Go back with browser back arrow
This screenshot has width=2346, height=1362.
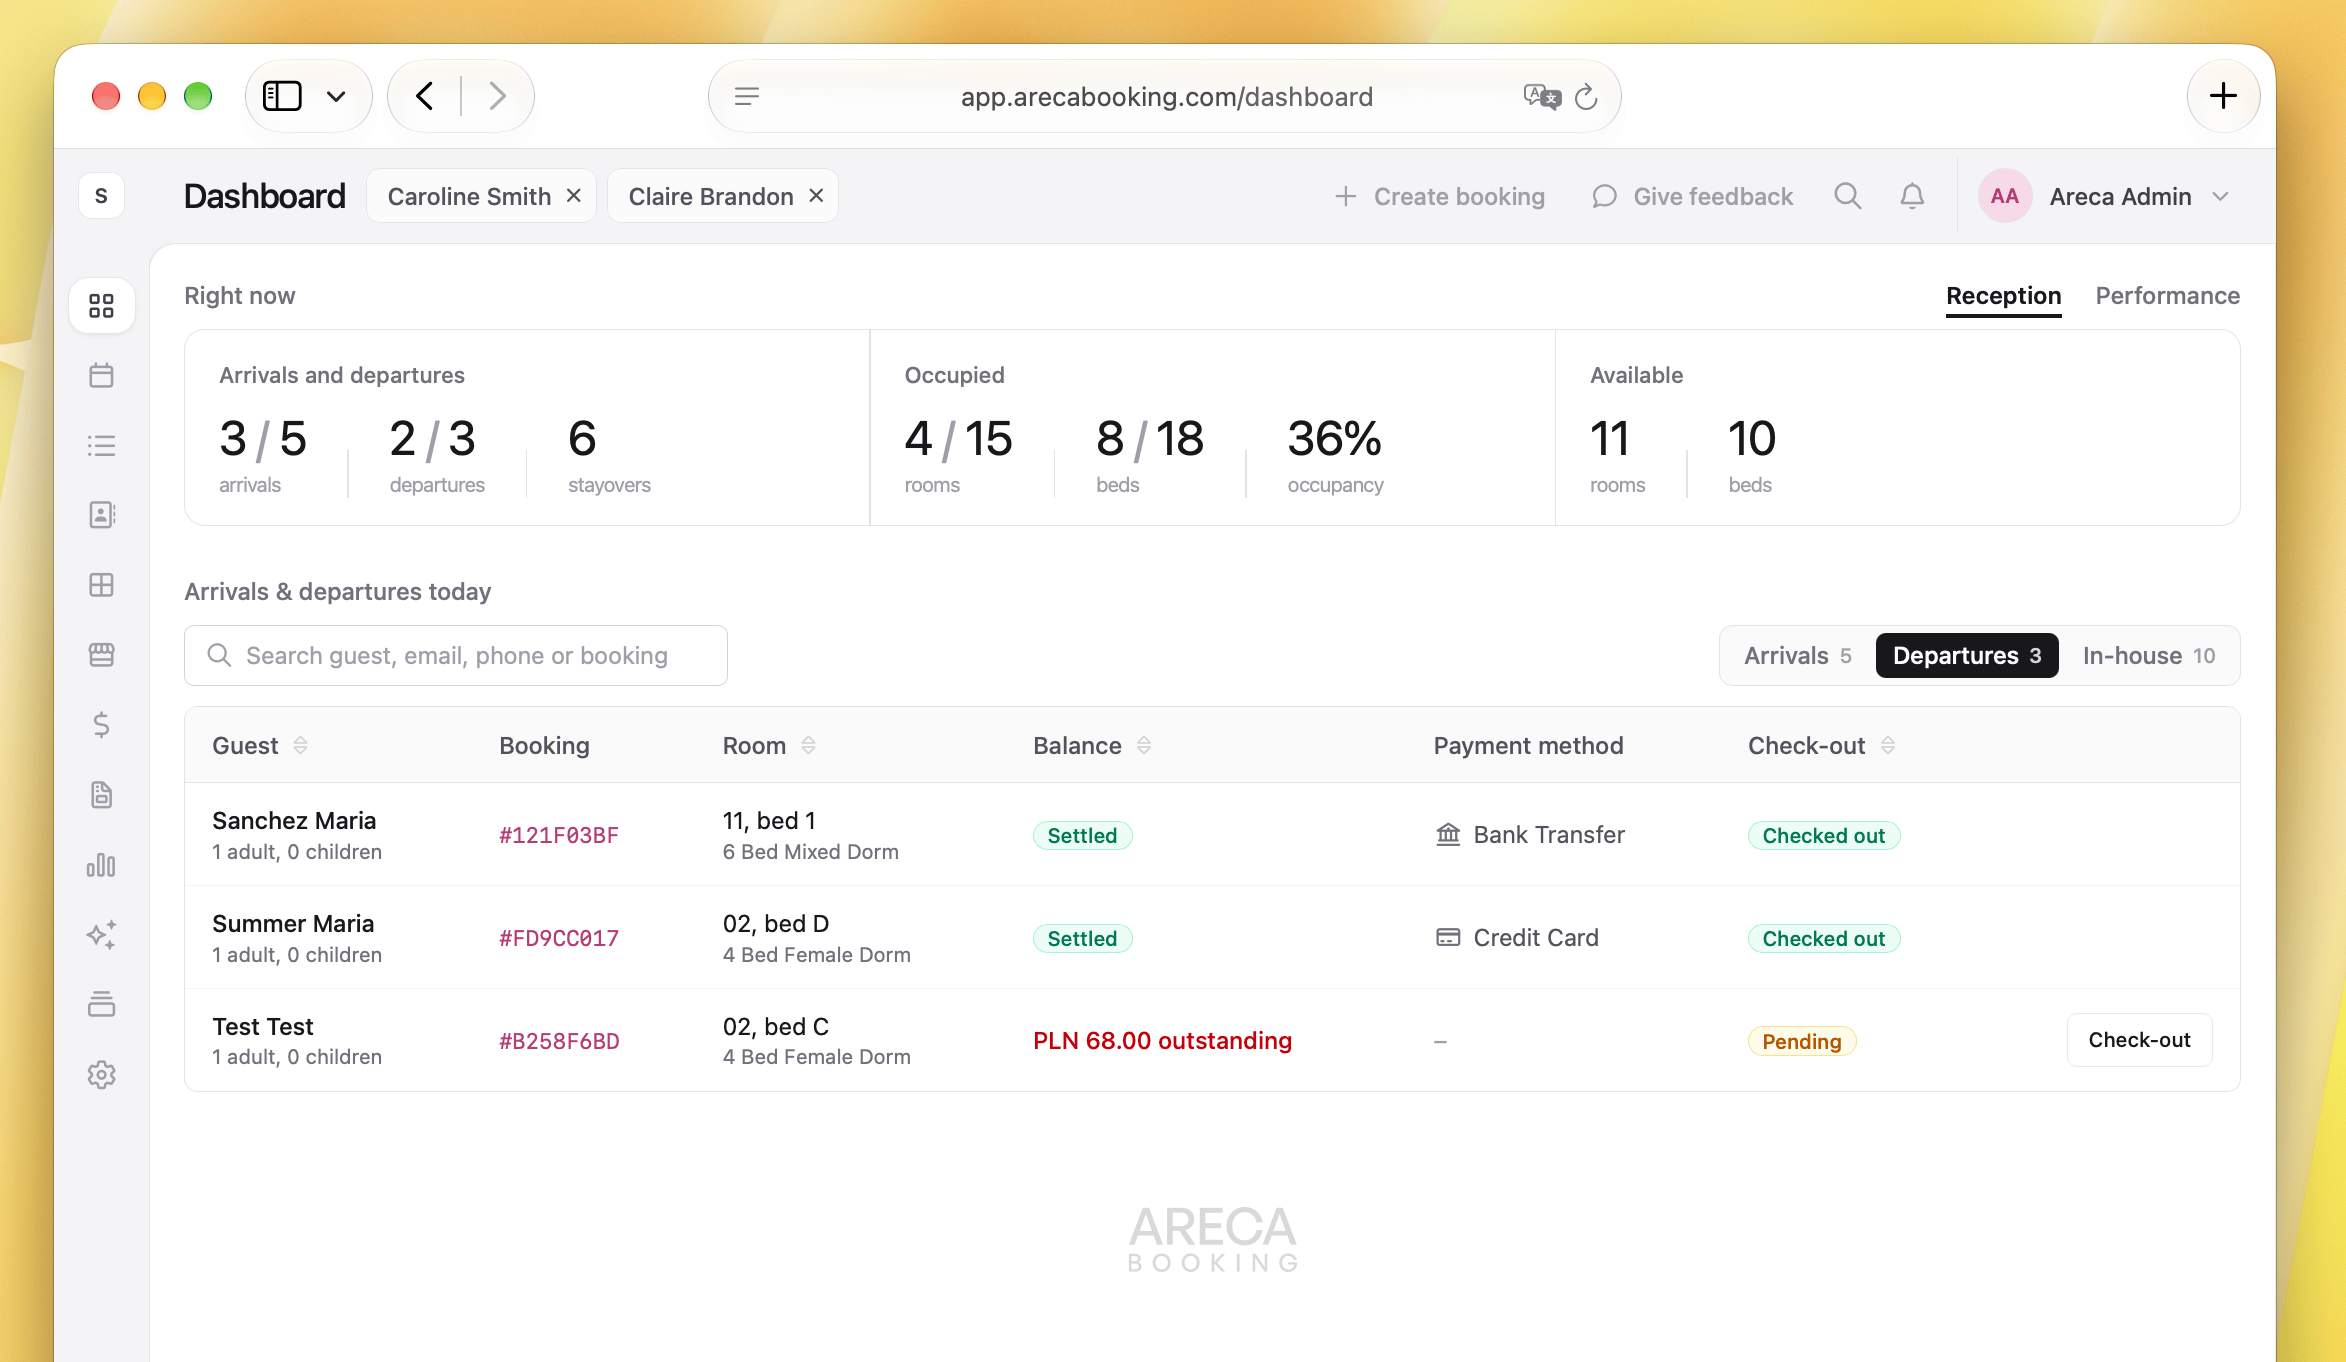(425, 96)
